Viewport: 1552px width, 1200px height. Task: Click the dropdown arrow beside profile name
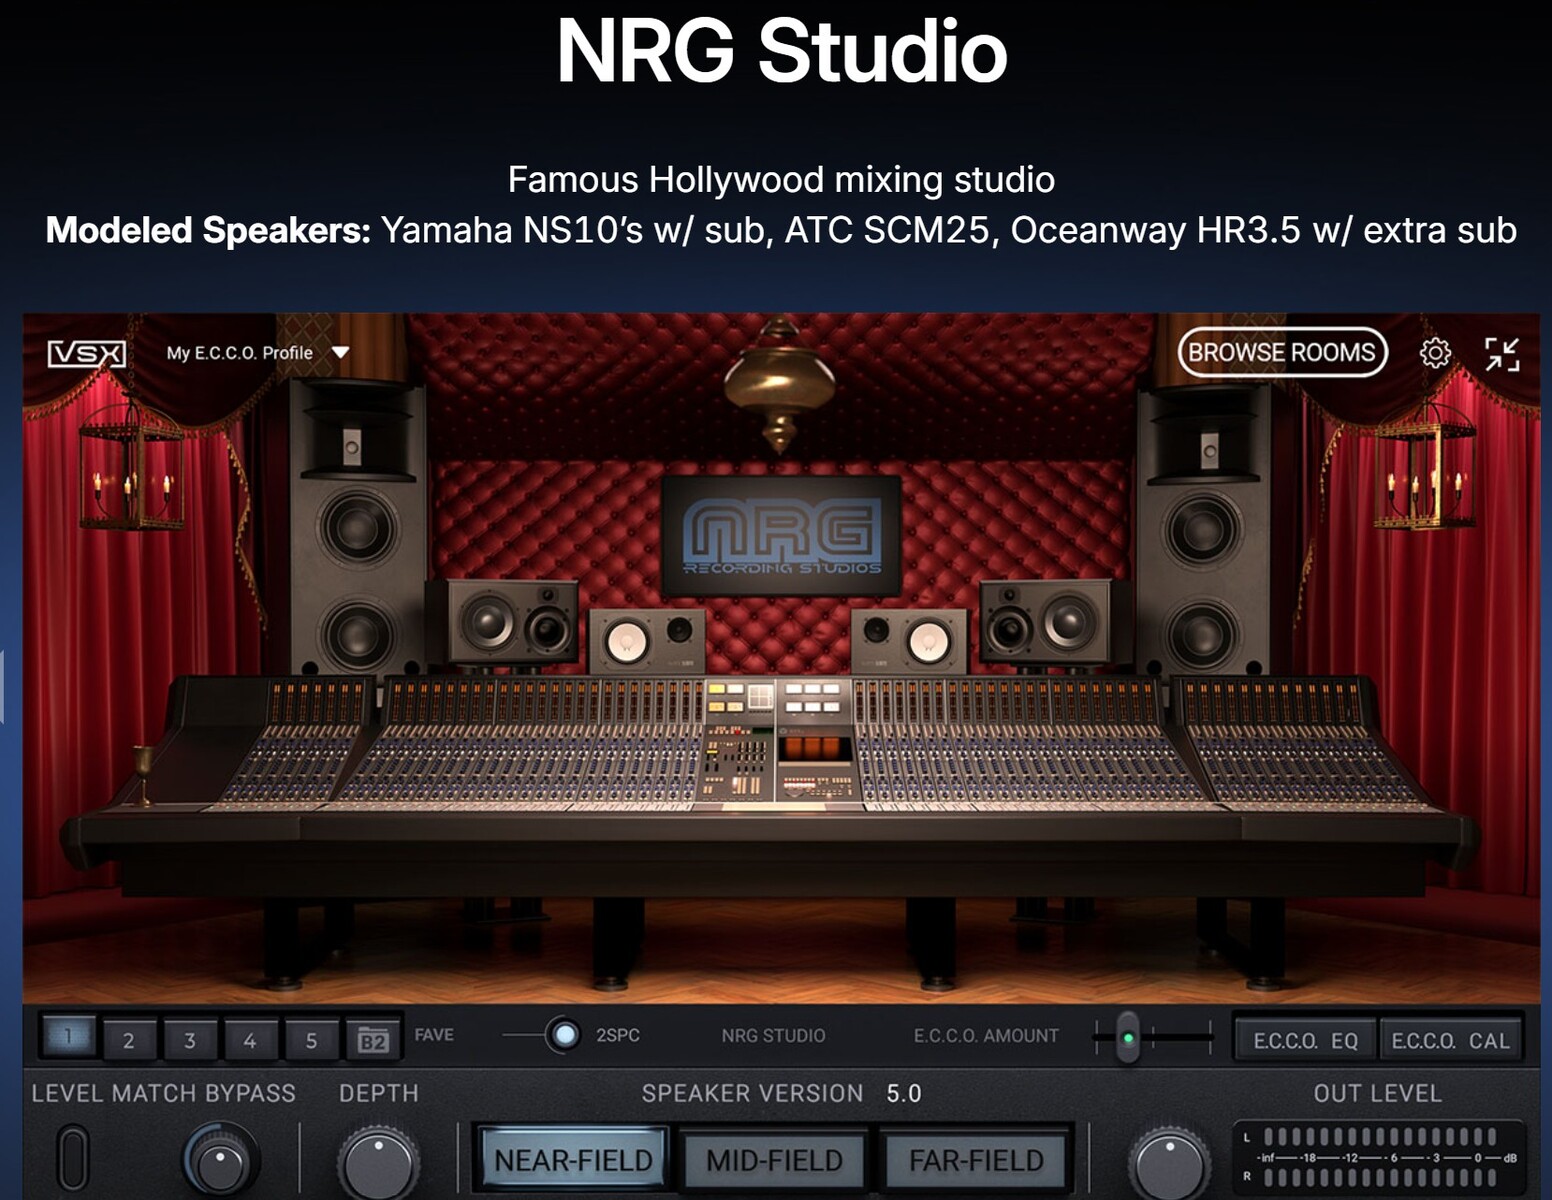340,353
